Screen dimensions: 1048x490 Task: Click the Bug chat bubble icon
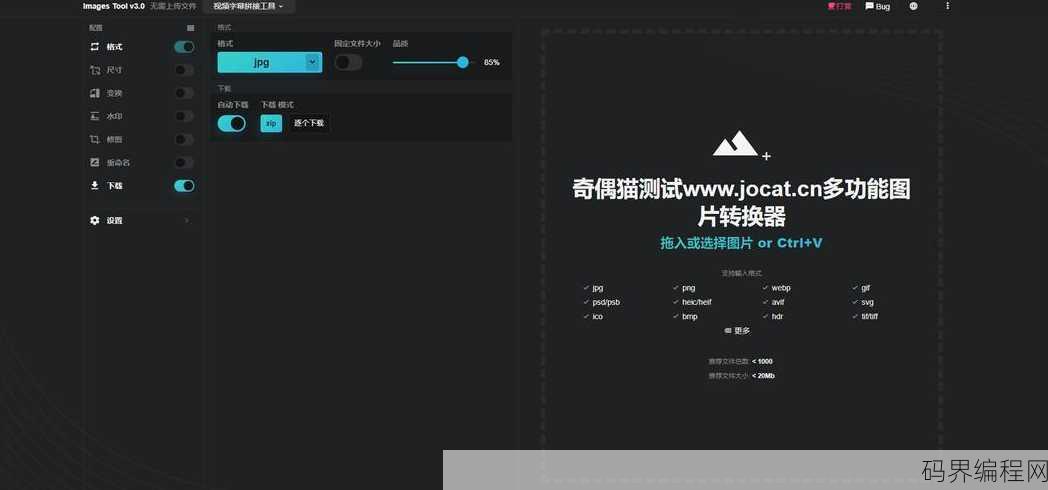click(x=869, y=6)
